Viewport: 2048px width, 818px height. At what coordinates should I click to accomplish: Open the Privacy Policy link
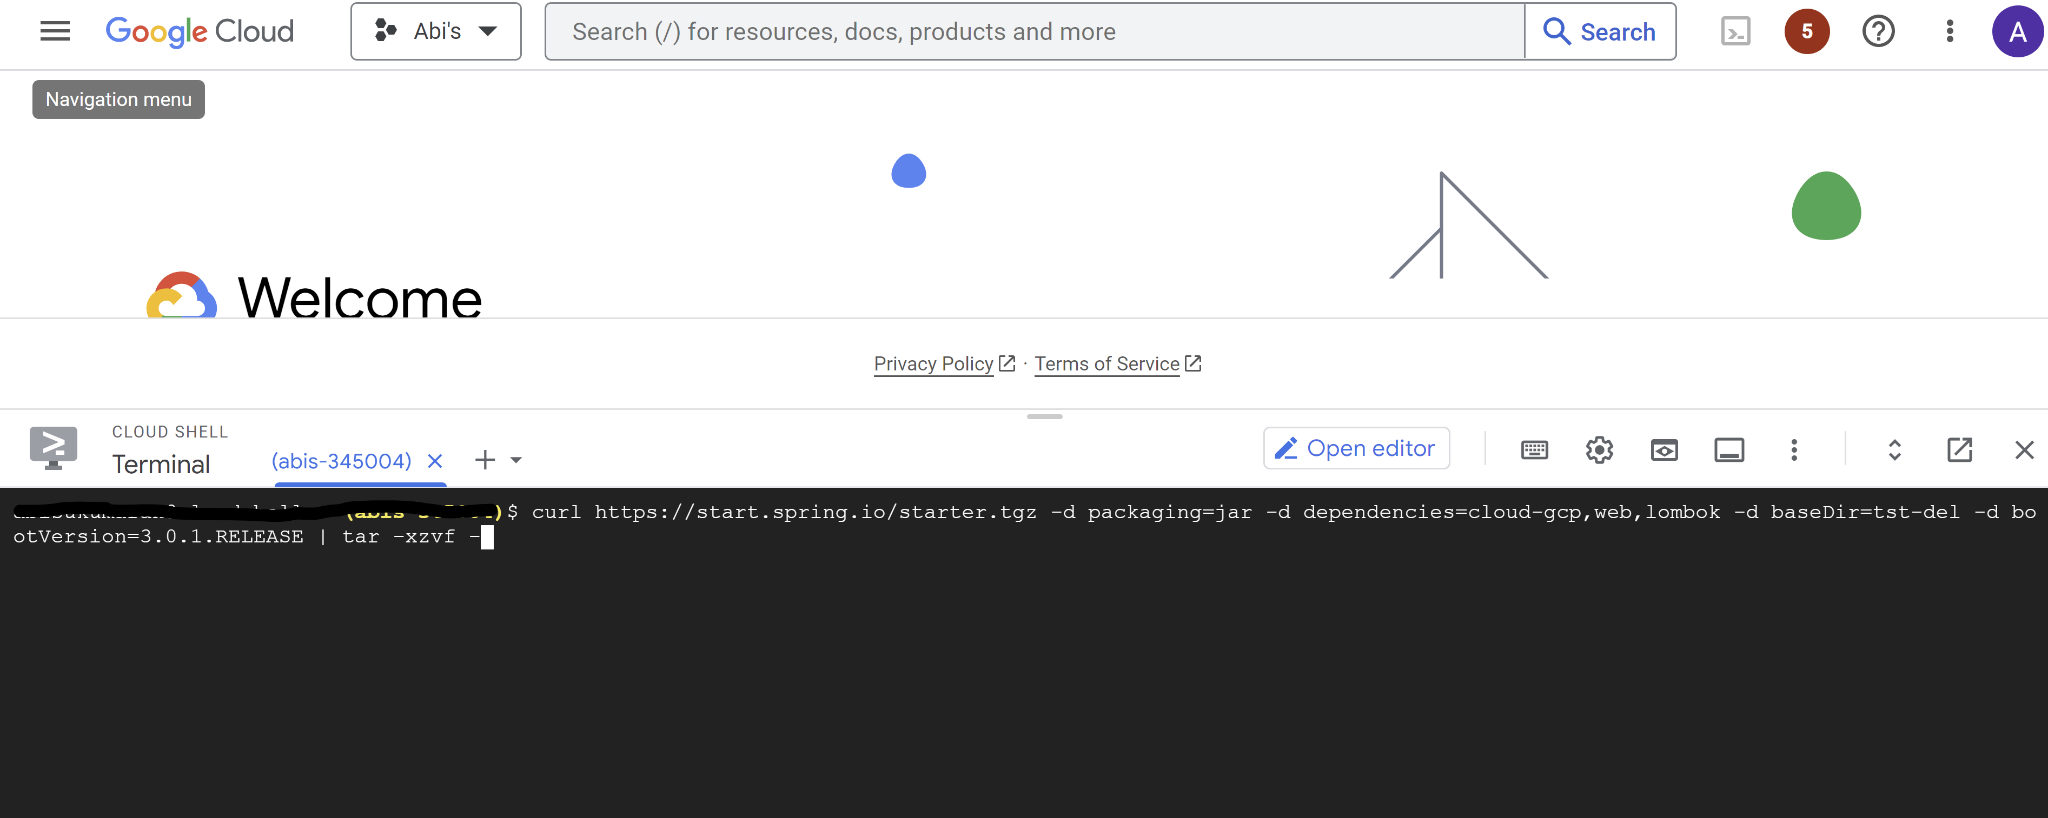tap(933, 364)
